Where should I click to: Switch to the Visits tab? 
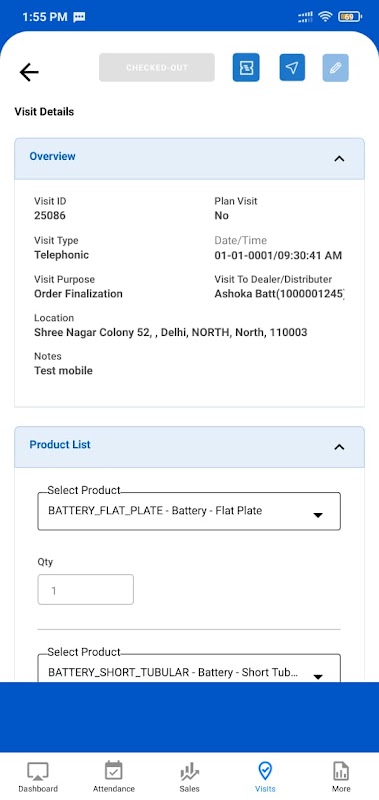265,777
